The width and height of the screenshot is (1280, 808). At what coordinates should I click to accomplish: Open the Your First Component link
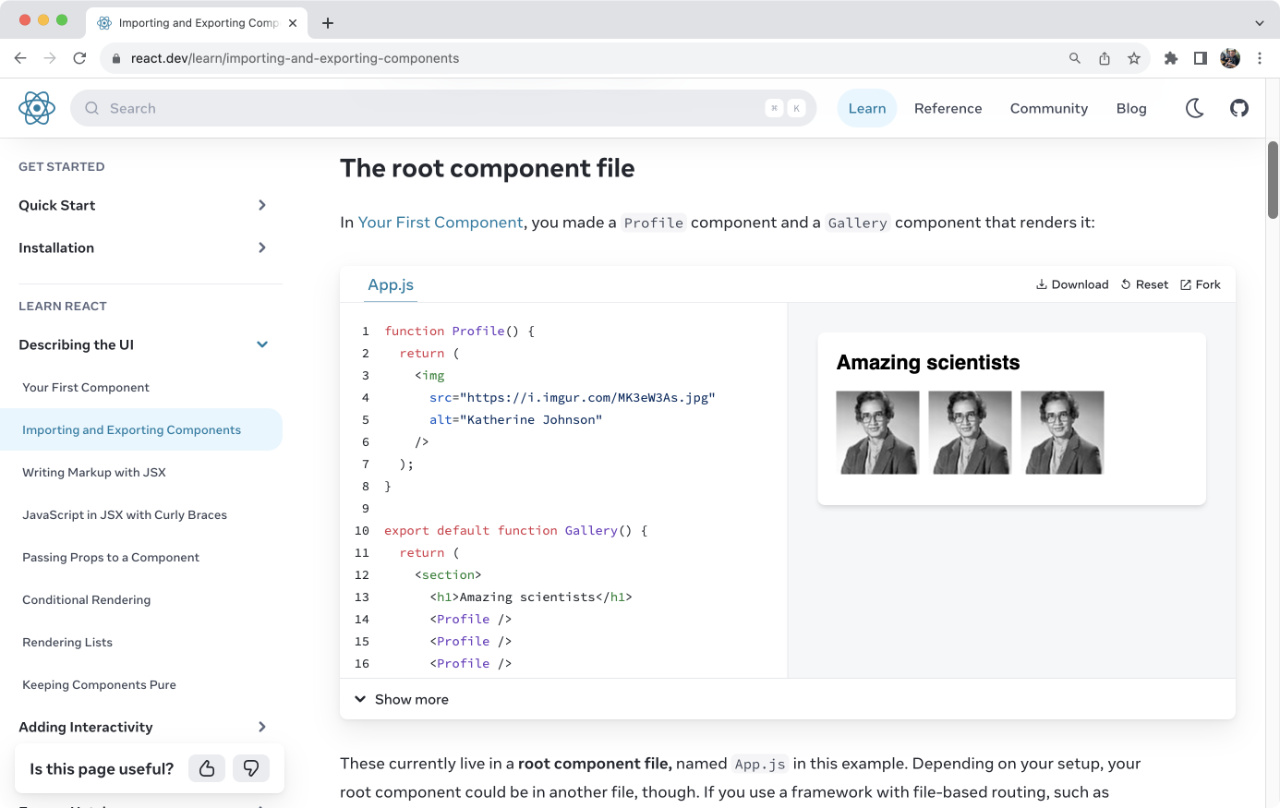pyautogui.click(x=440, y=222)
